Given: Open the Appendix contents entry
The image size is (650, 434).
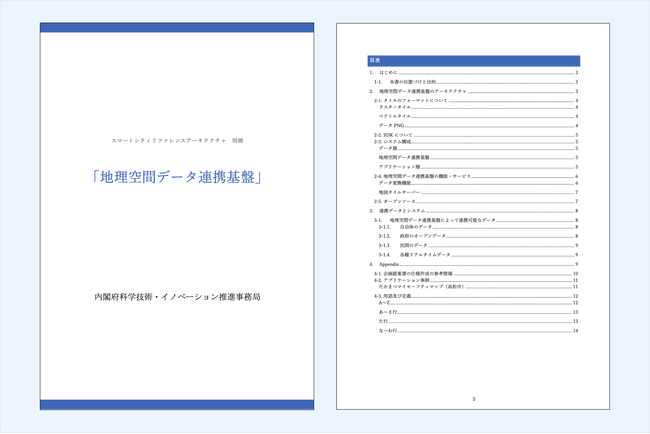Looking at the screenshot, I should [x=391, y=264].
